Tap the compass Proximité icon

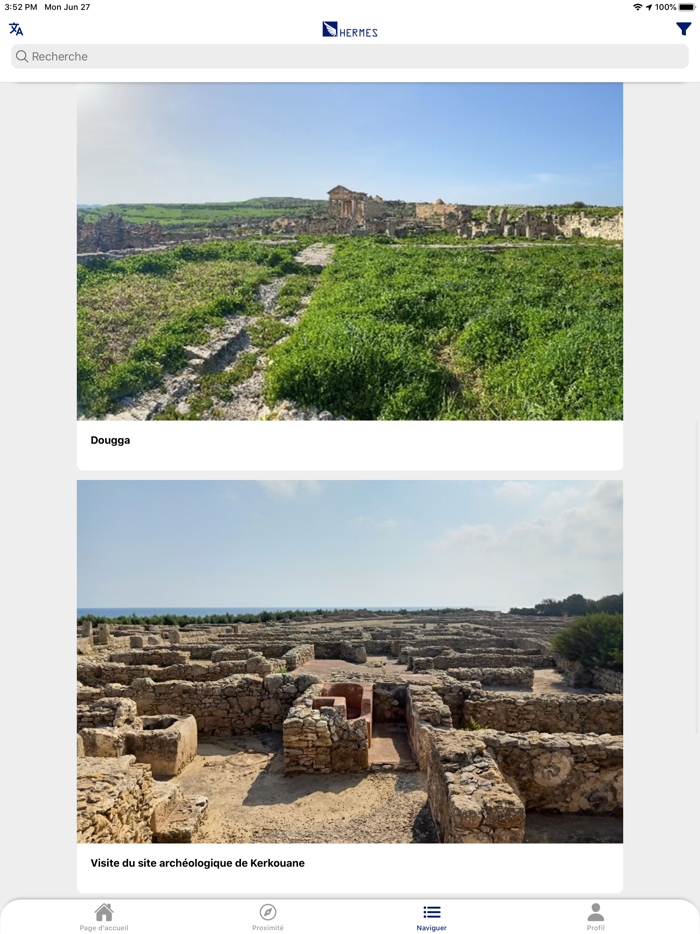[267, 912]
